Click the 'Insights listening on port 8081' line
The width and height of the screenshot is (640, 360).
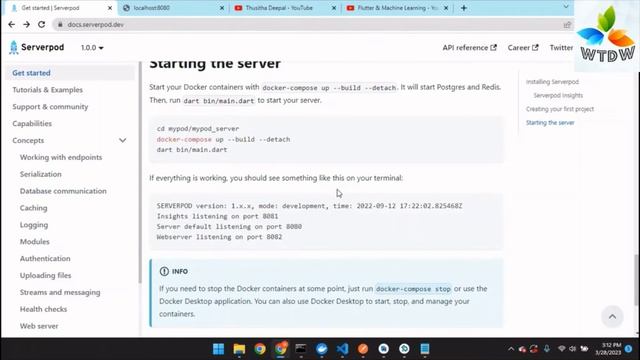tap(217, 216)
